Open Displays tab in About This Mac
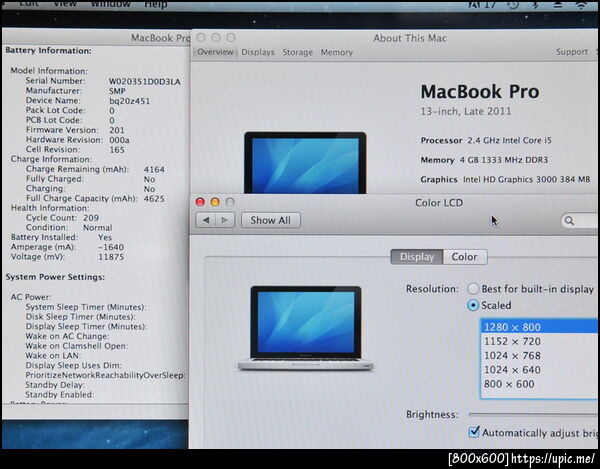This screenshot has width=600, height=469. (x=258, y=52)
